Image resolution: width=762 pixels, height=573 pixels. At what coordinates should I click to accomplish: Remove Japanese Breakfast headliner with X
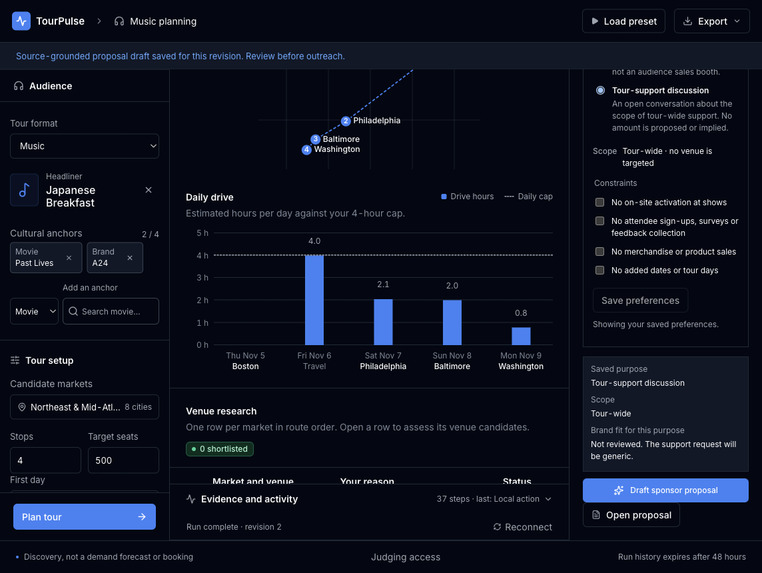tap(148, 190)
